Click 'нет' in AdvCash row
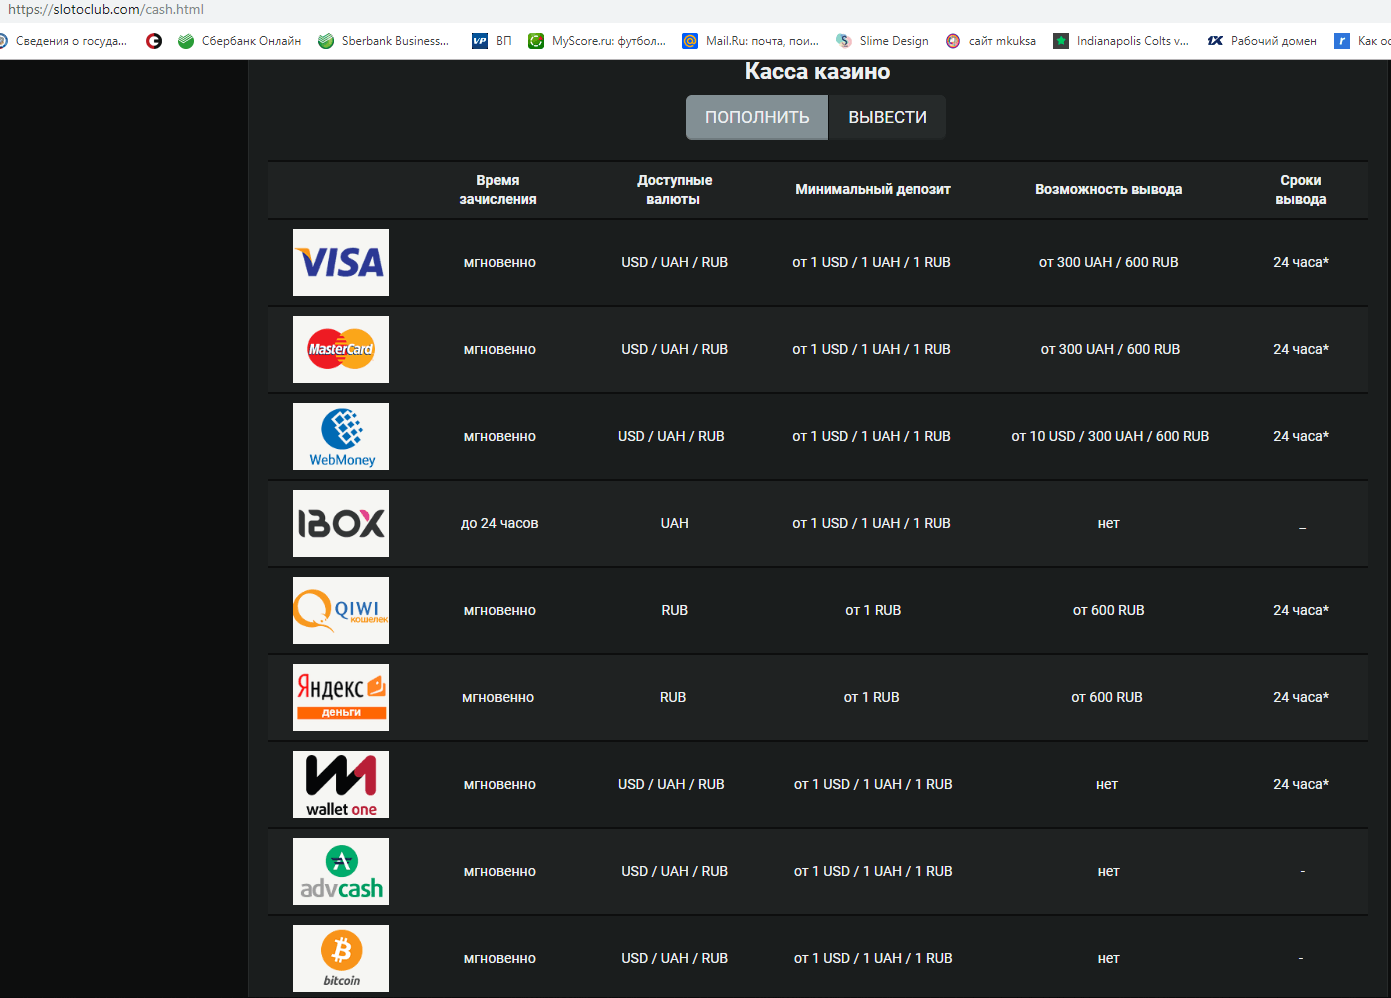 point(1108,871)
